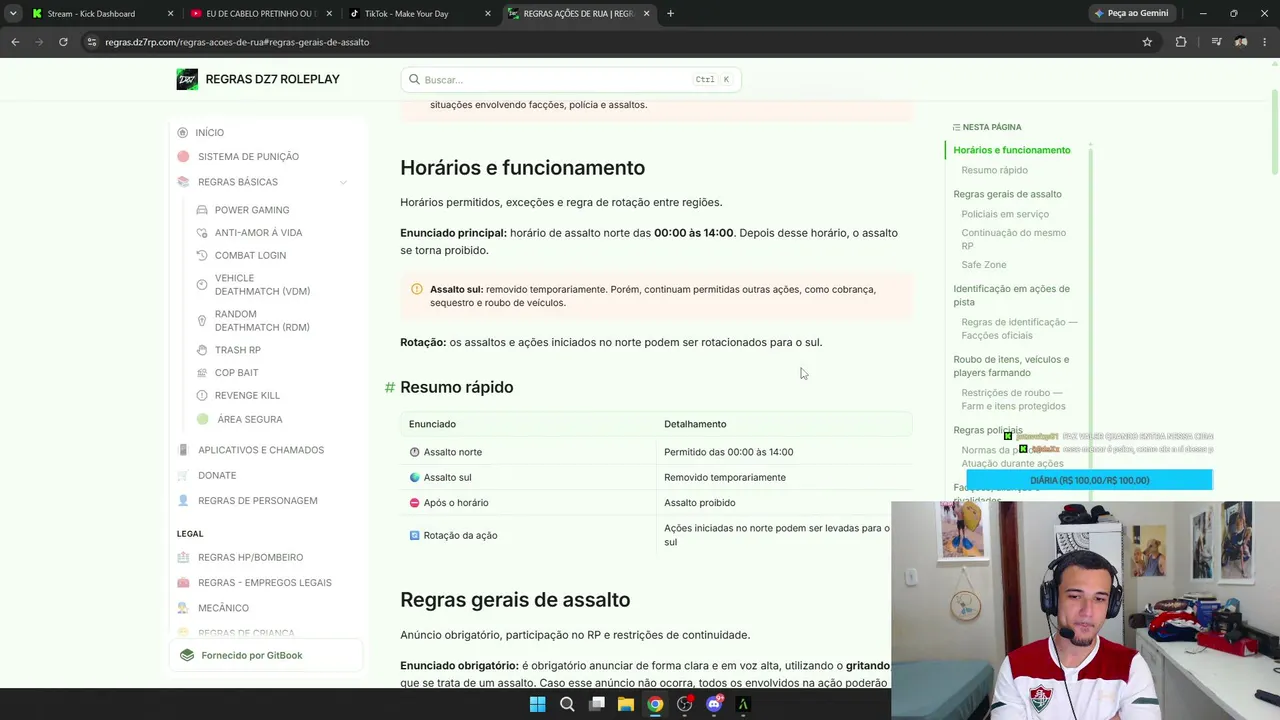Image resolution: width=1280 pixels, height=720 pixels.
Task: Open Task View from the taskbar
Action: click(x=596, y=704)
